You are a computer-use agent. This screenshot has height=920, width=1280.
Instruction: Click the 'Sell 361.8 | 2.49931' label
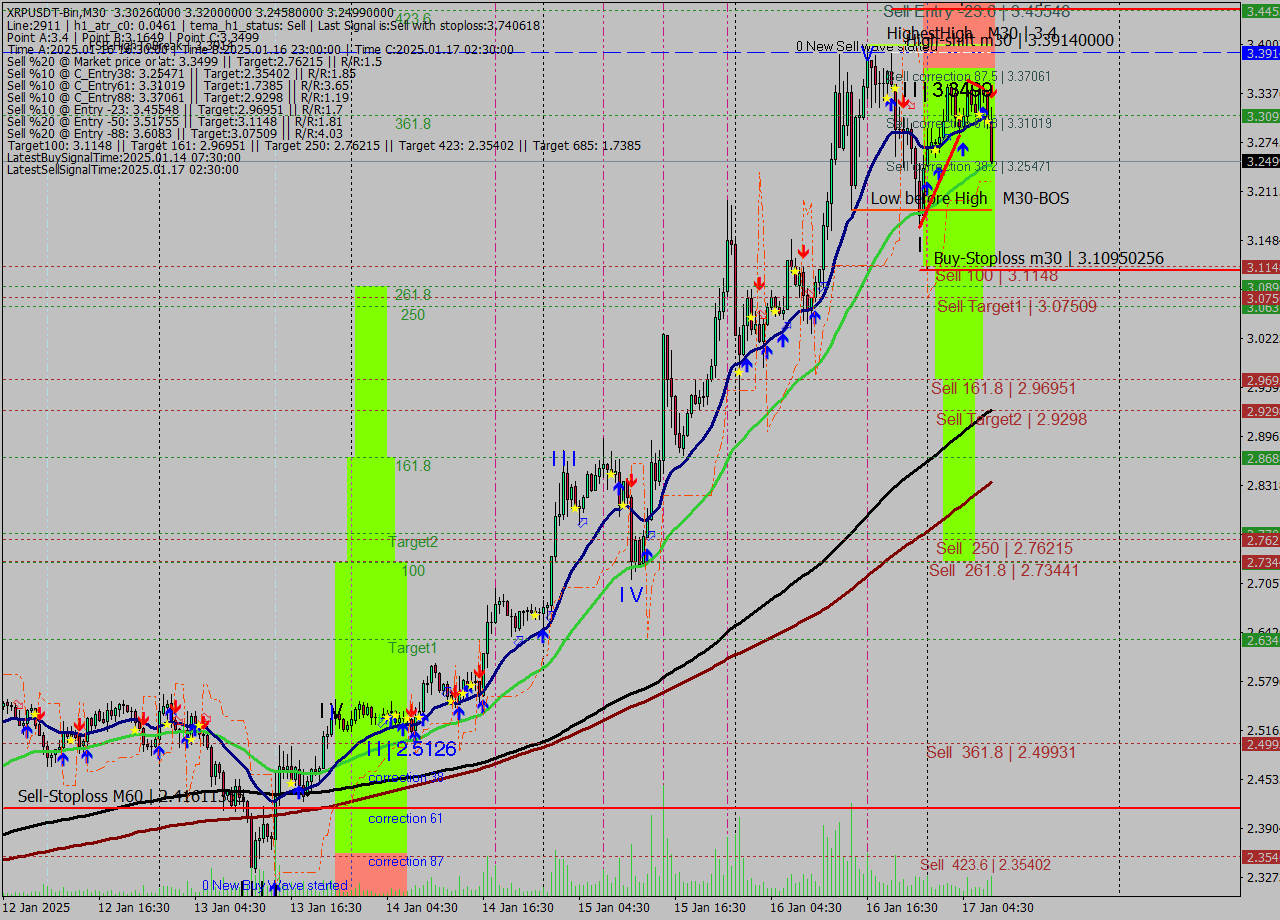tap(1001, 752)
